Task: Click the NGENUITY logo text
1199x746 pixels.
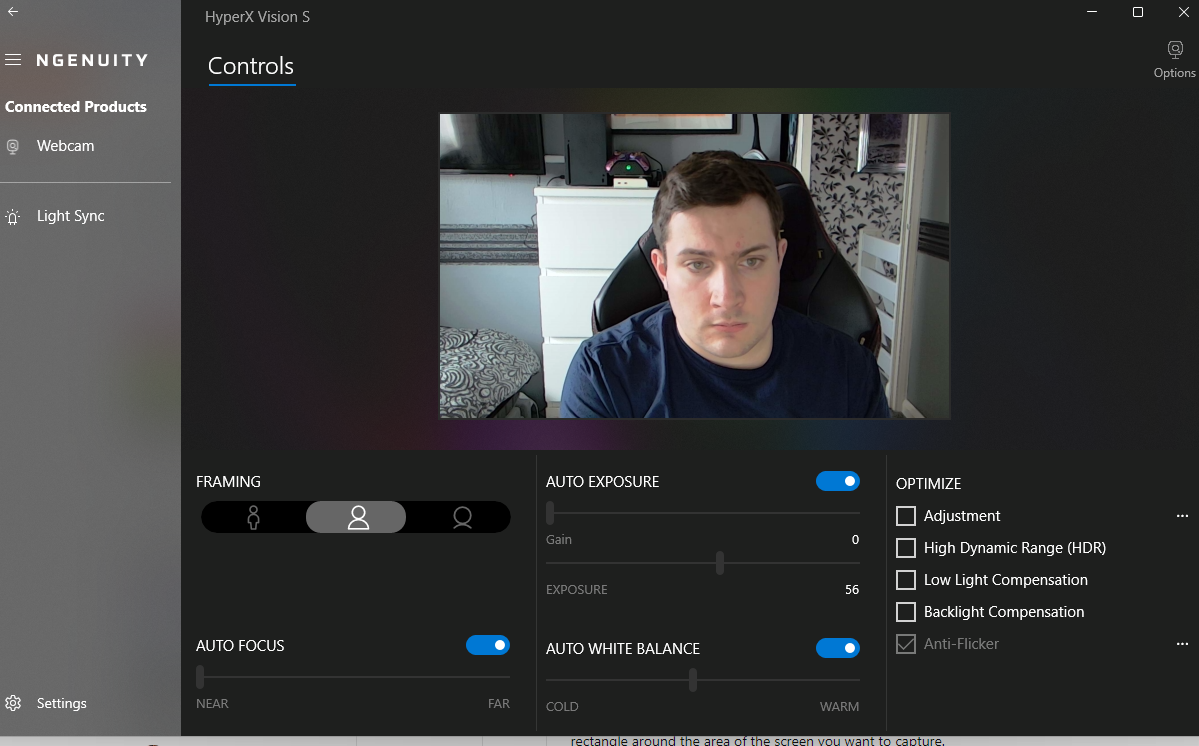Action: pos(93,60)
